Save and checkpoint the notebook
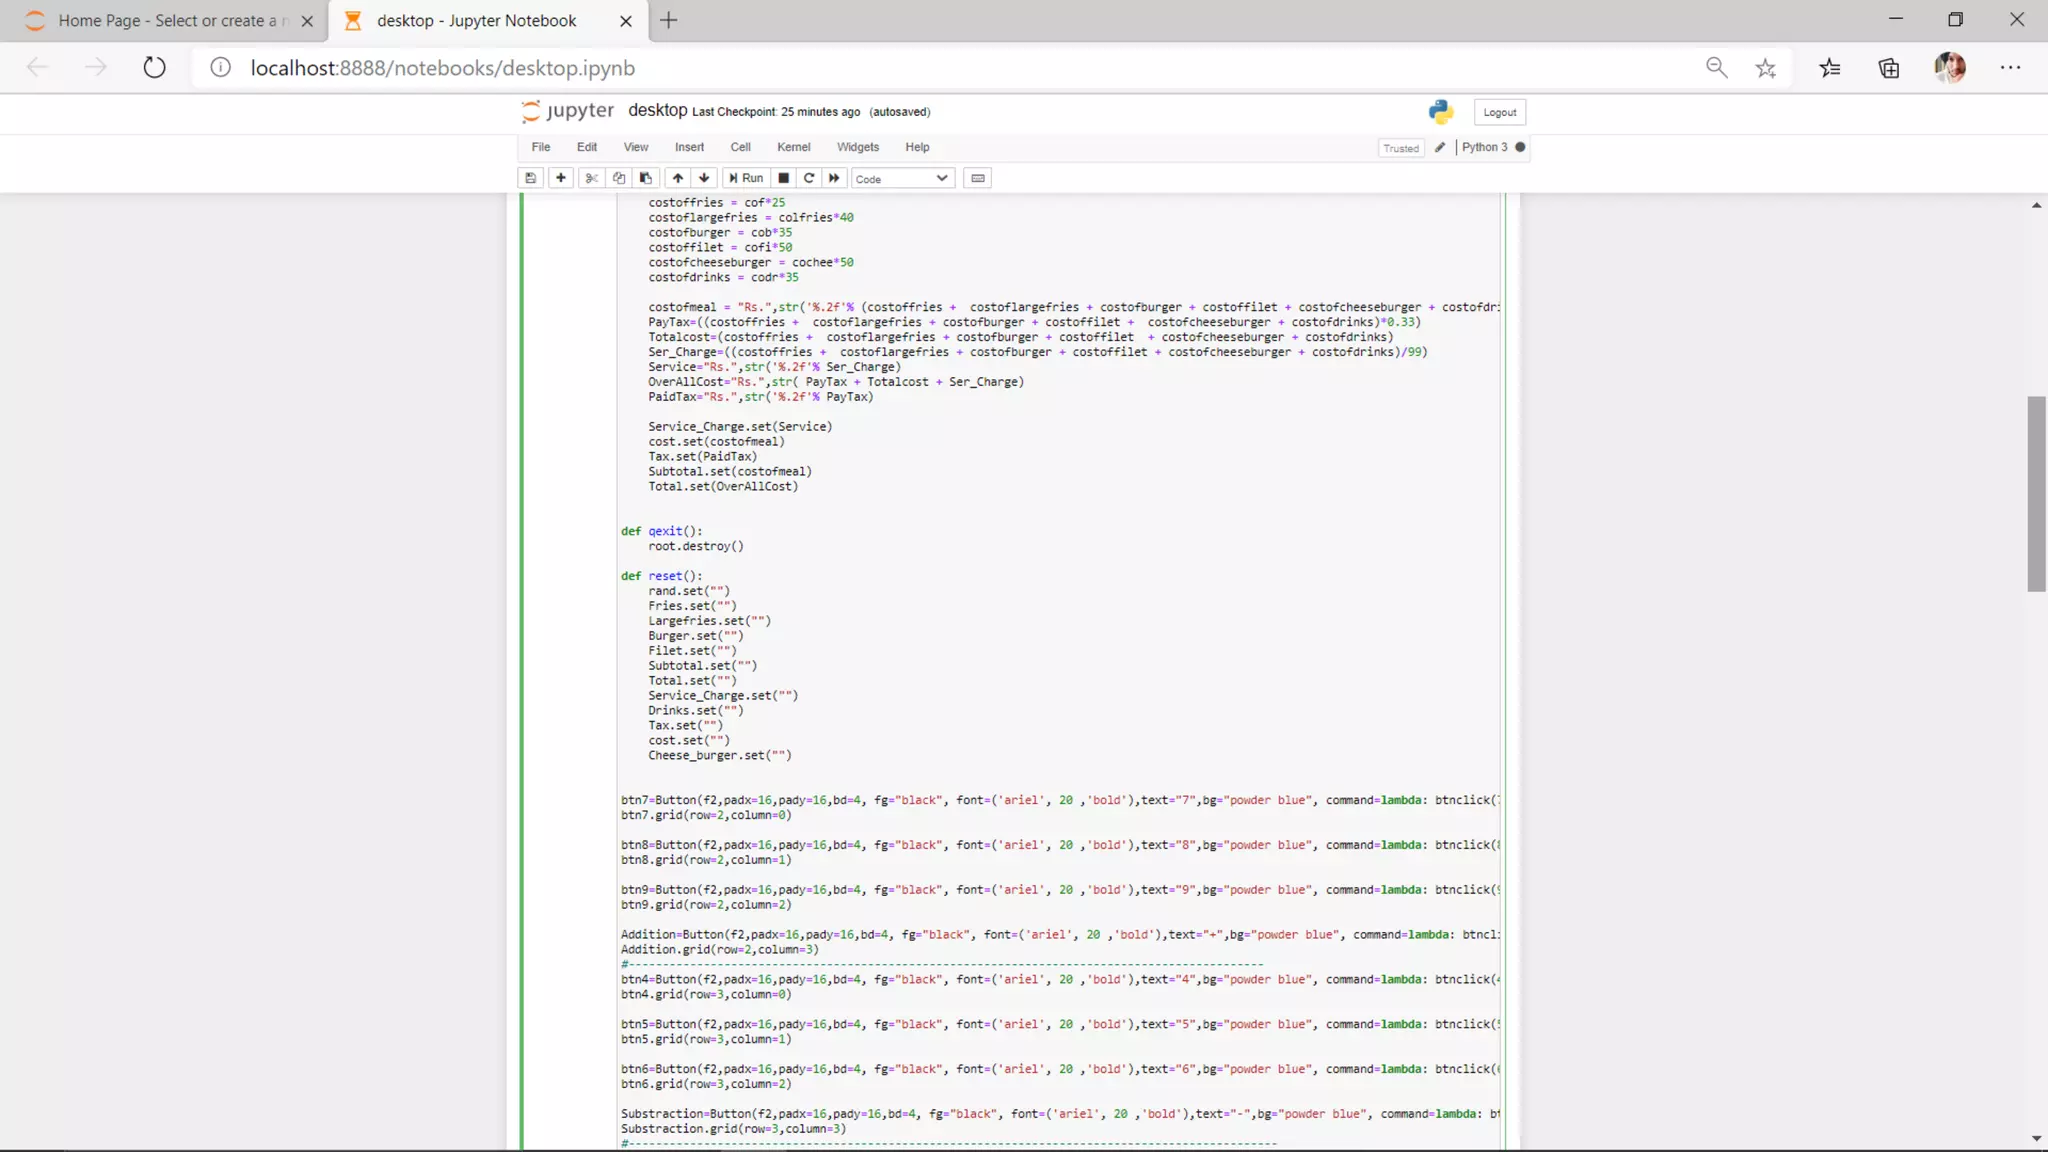The image size is (2048, 1152). coord(531,178)
